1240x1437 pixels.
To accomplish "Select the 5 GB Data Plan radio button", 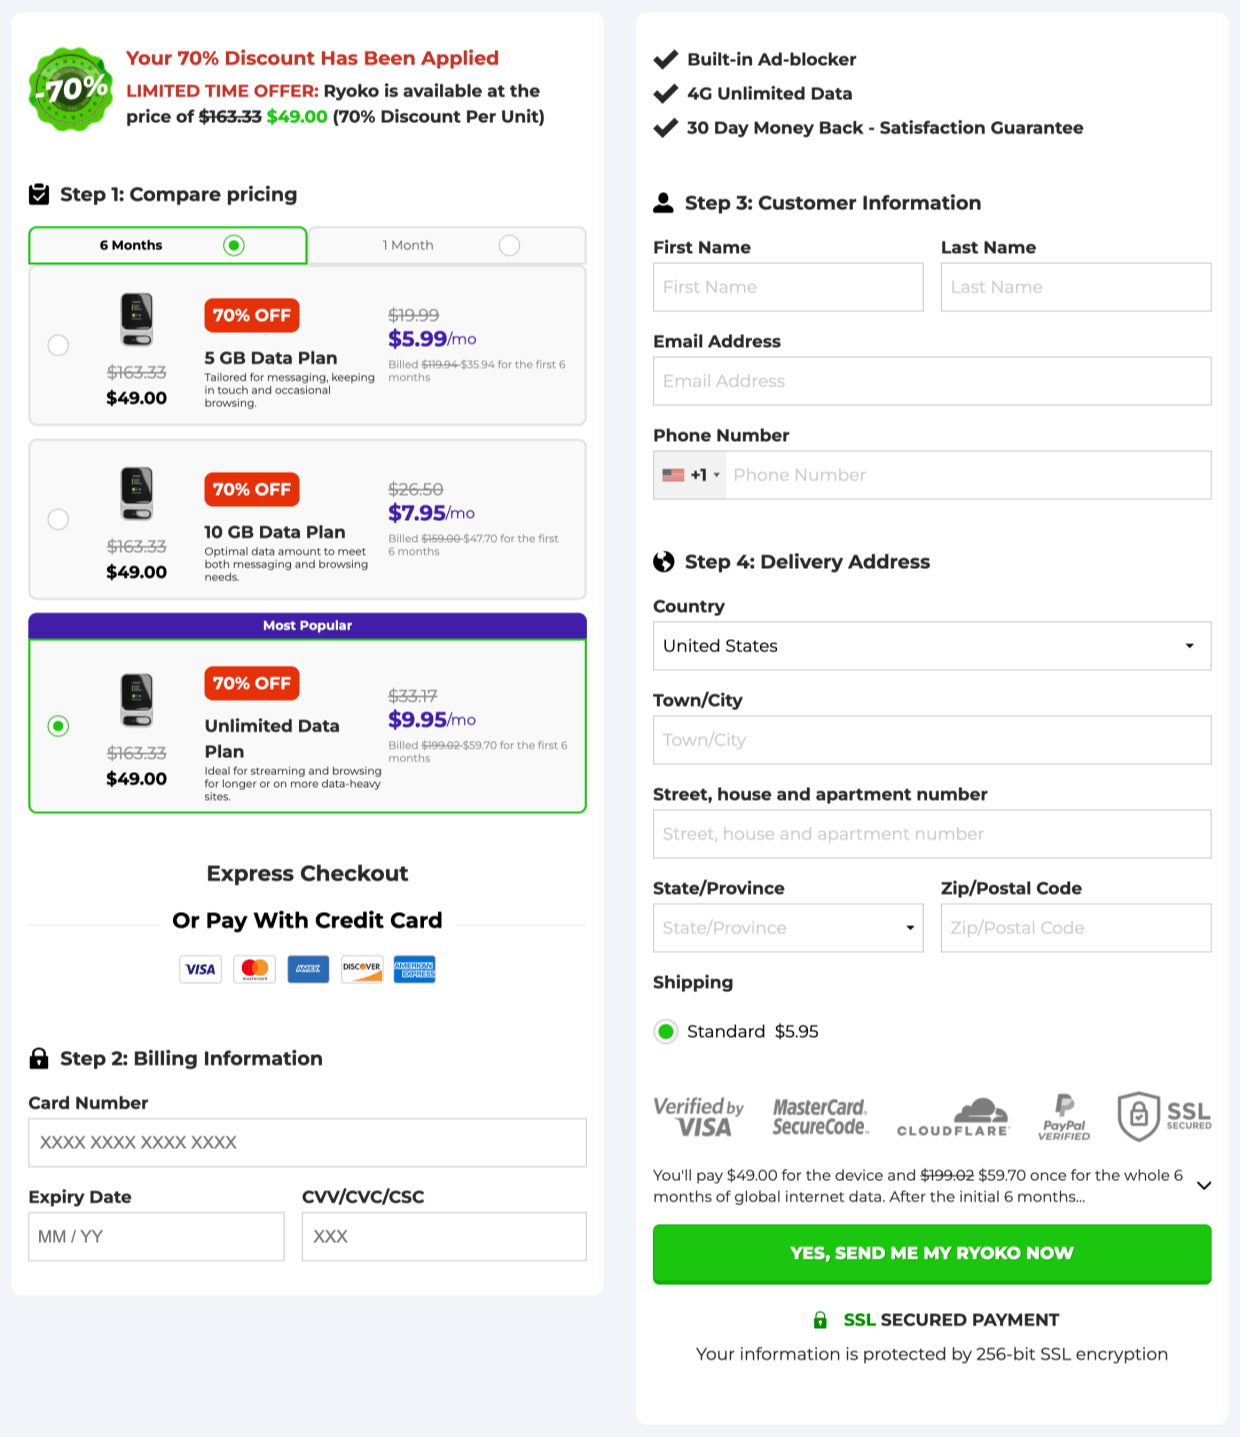I will click(x=58, y=345).
